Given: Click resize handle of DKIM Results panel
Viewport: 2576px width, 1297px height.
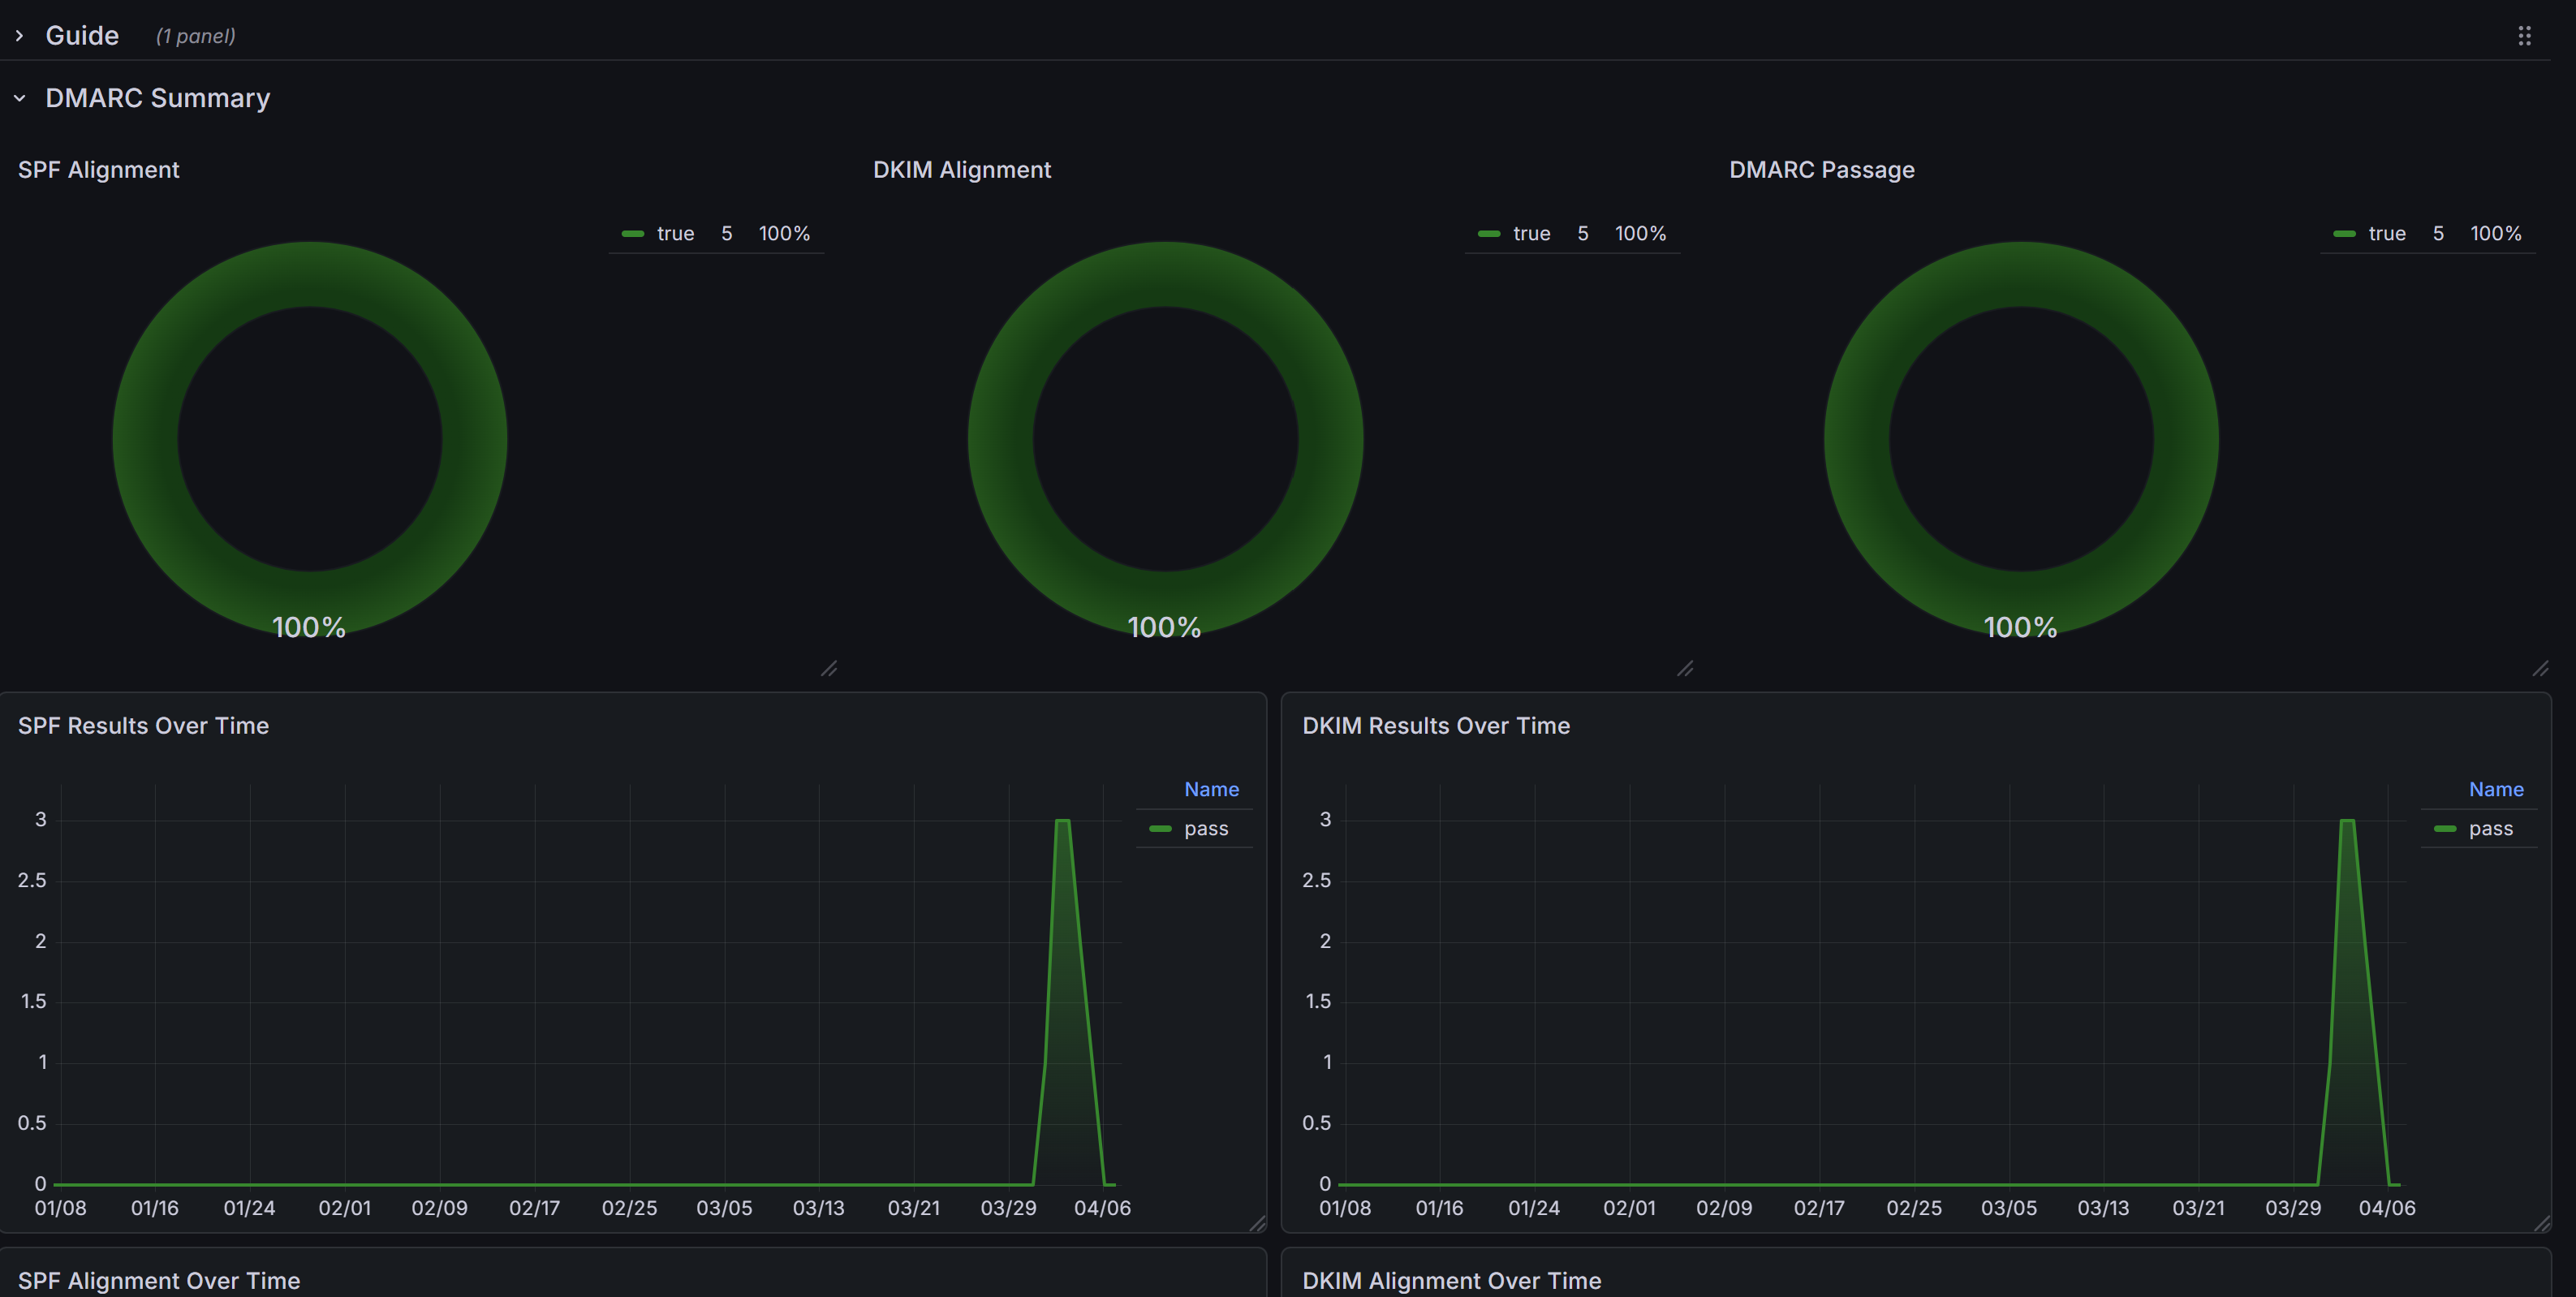Looking at the screenshot, I should click(x=2542, y=1223).
